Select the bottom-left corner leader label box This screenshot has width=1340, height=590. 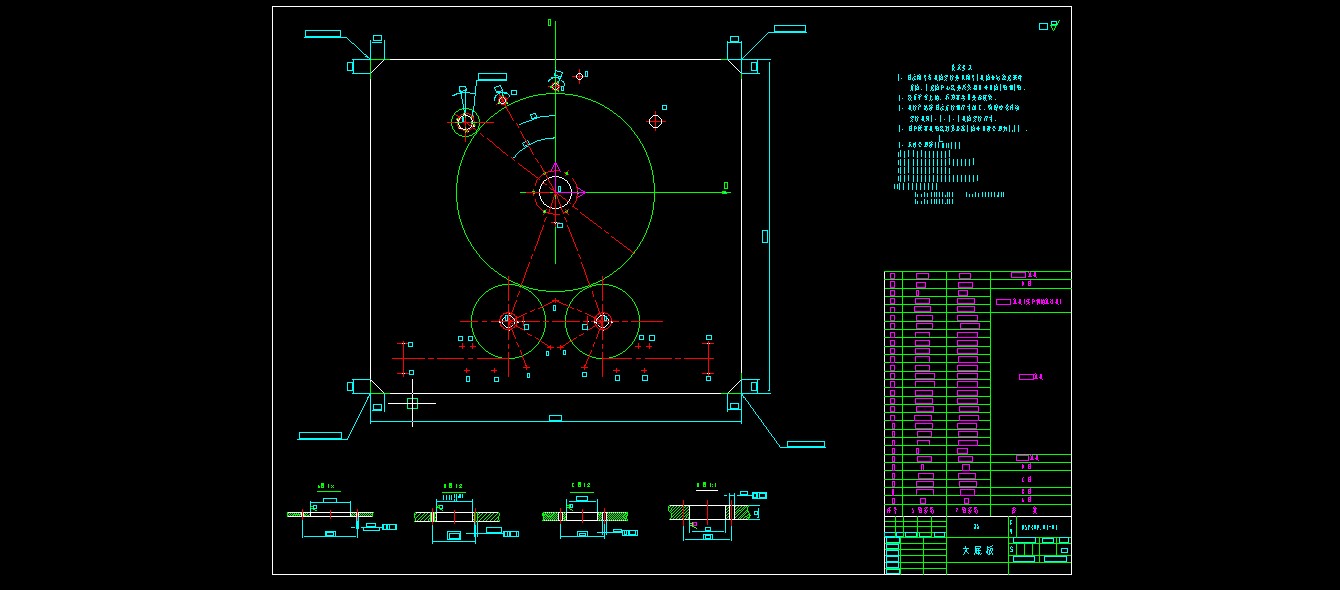(320, 436)
